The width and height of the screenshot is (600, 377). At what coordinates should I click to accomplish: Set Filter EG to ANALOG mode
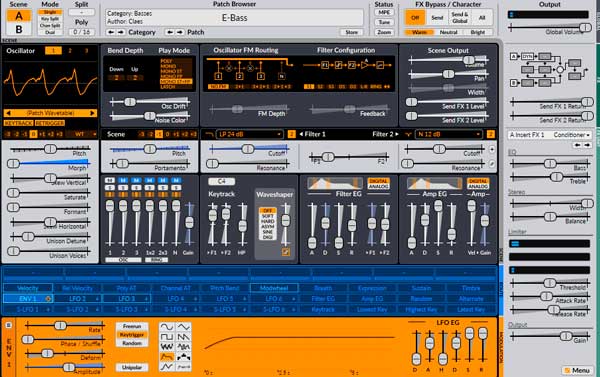click(x=378, y=186)
